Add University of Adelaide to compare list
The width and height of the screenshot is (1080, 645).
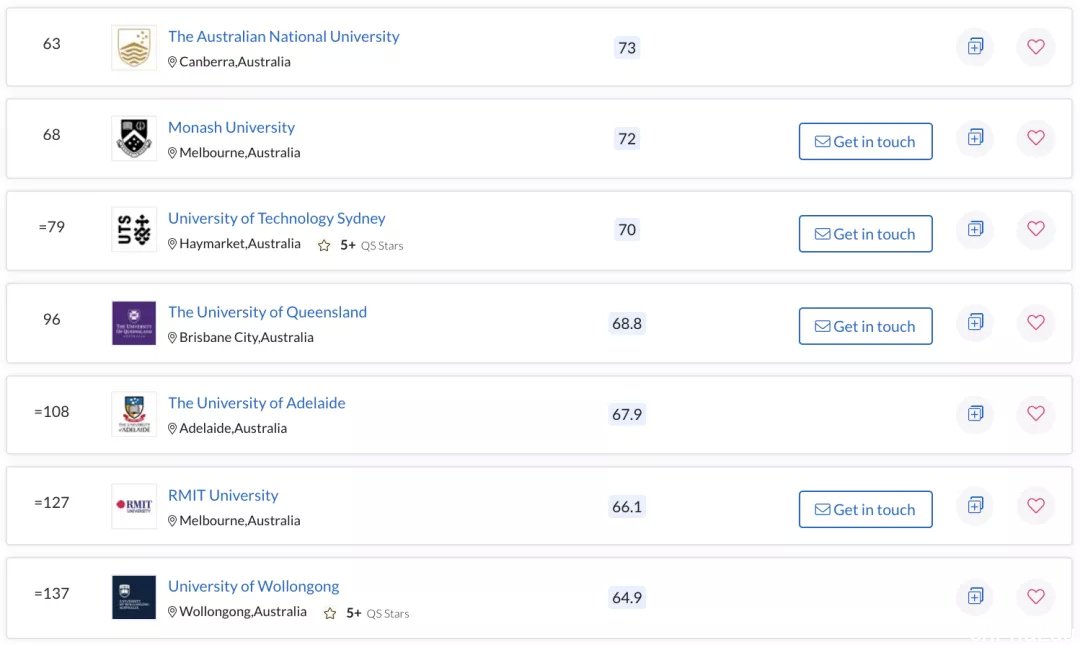coord(975,413)
